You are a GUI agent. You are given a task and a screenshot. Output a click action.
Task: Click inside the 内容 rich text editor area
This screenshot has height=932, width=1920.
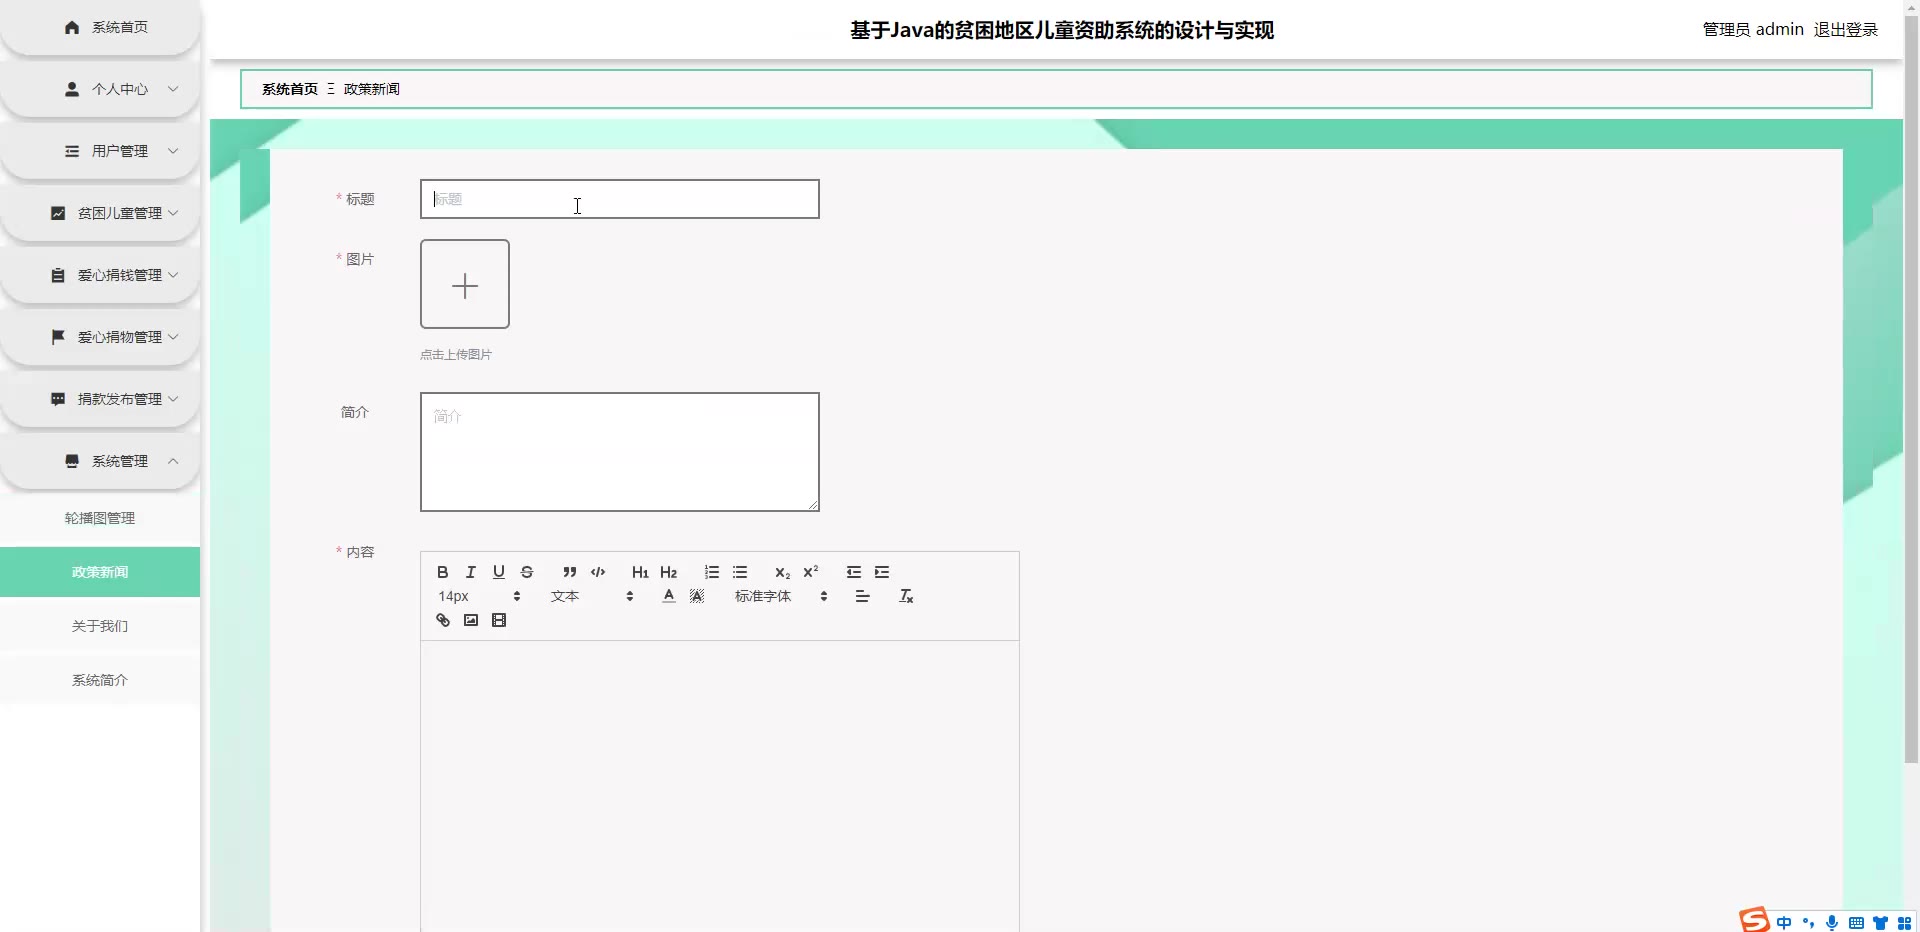(720, 786)
